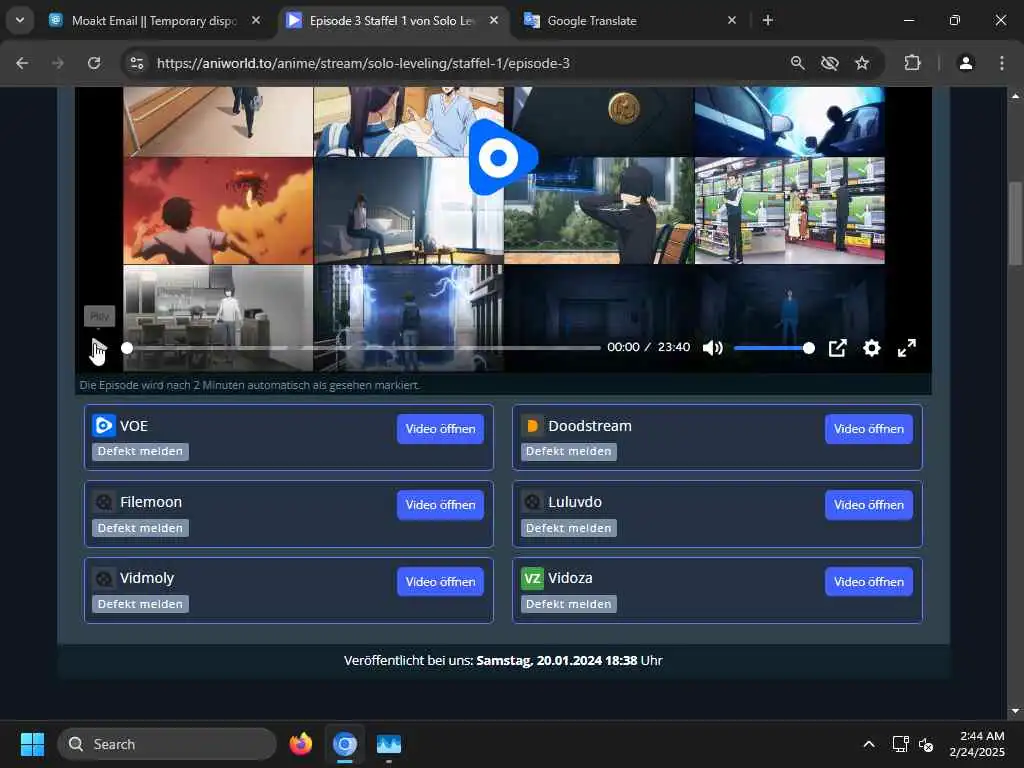Close the Moakt Email tab
1024x768 pixels.
pos(256,20)
